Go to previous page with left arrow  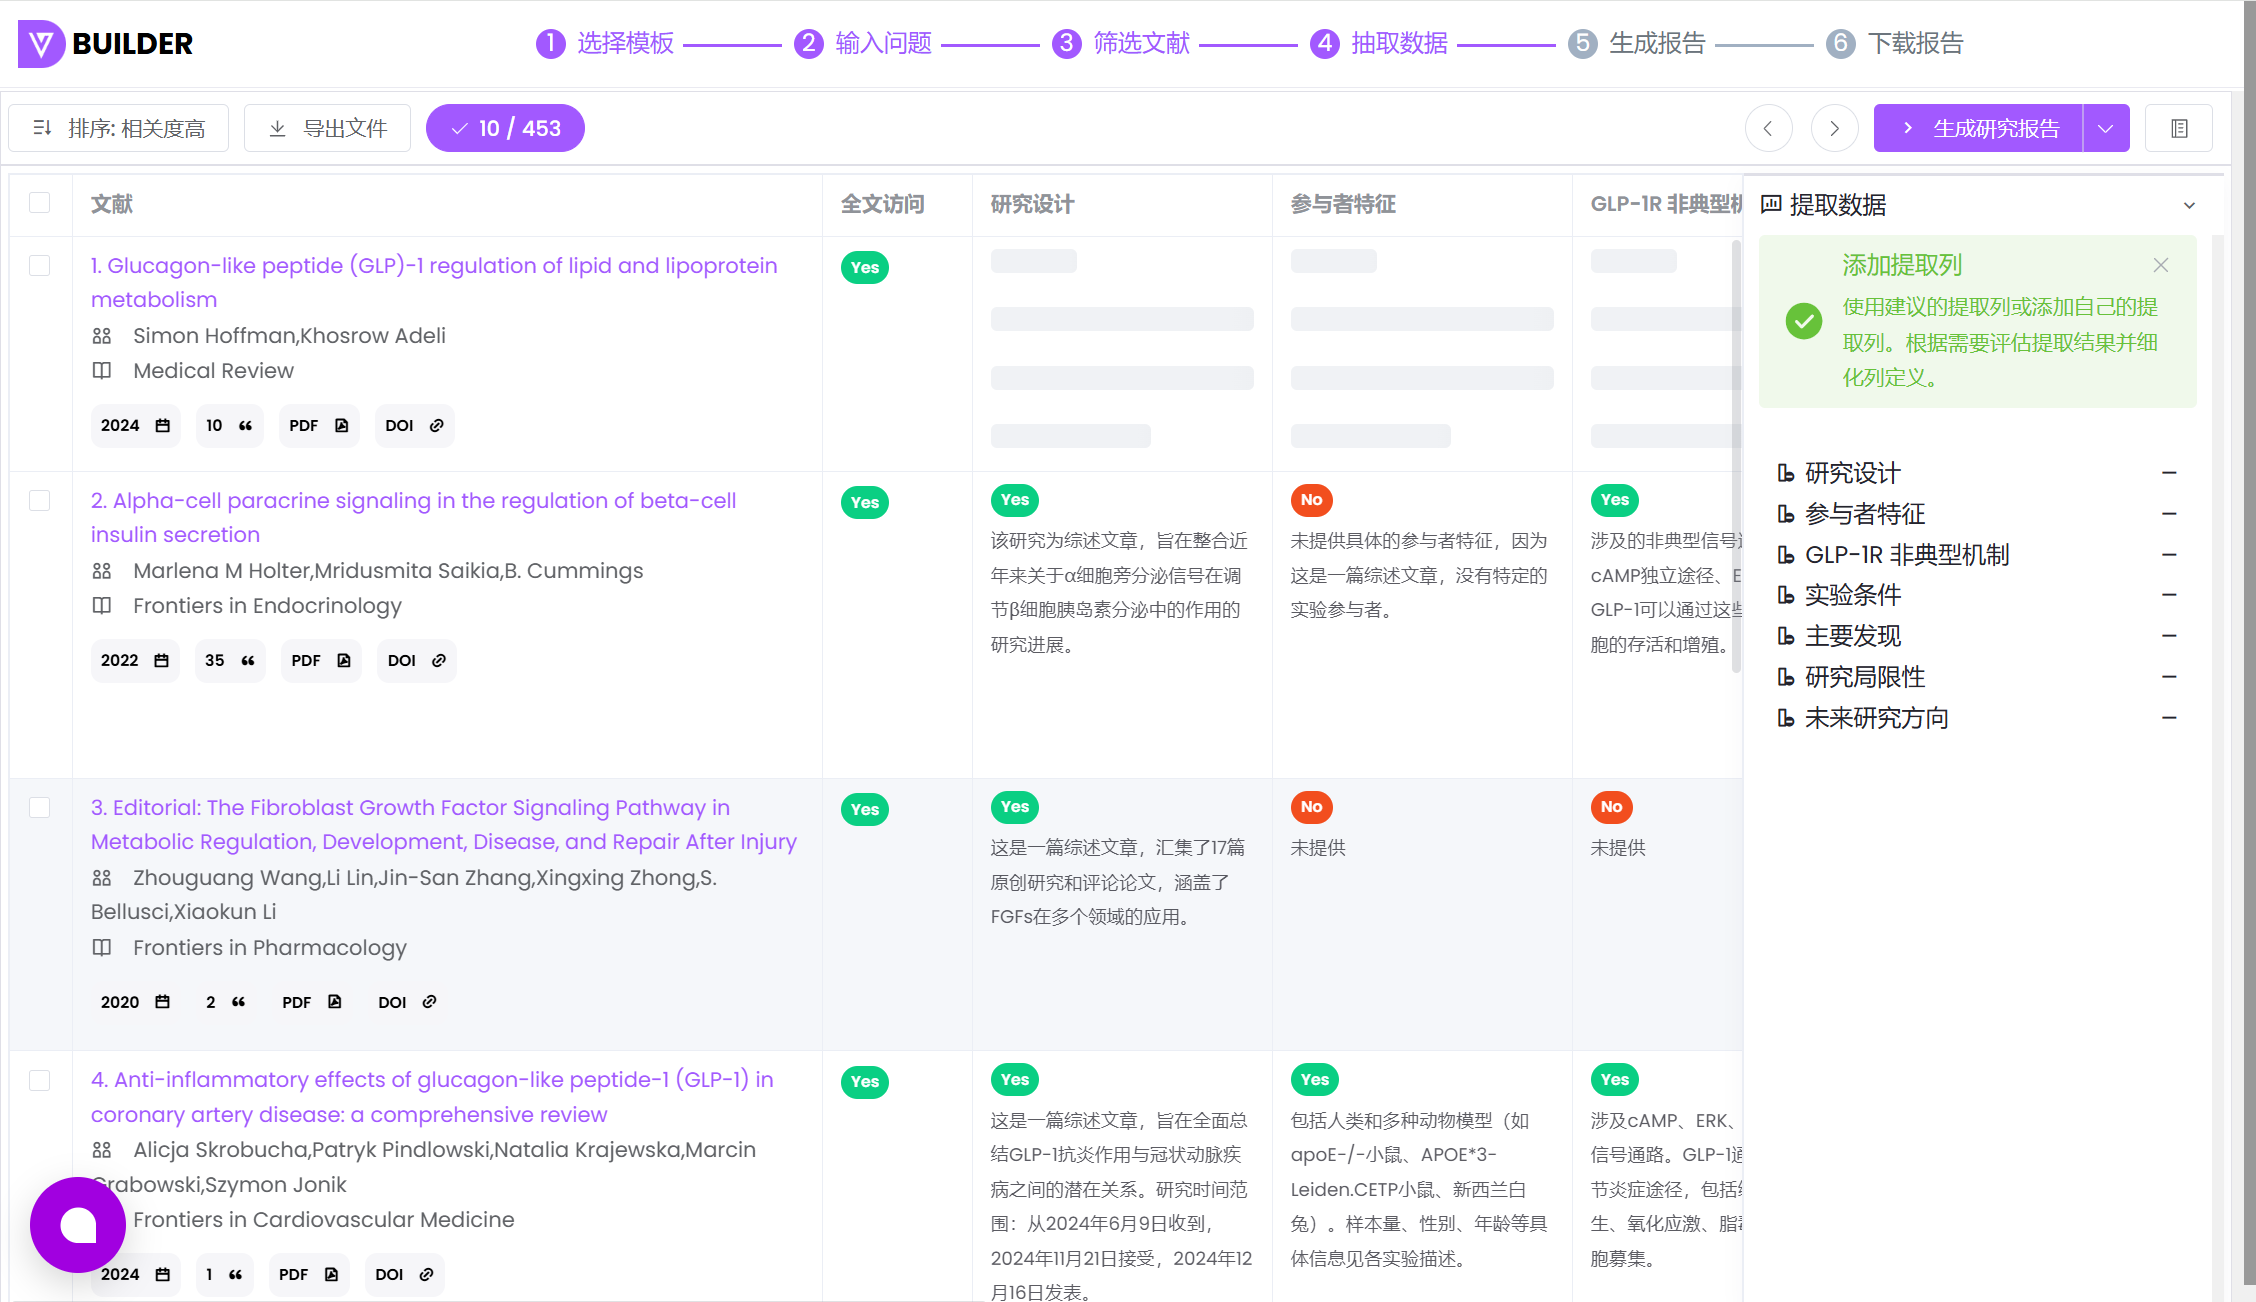coord(1768,128)
